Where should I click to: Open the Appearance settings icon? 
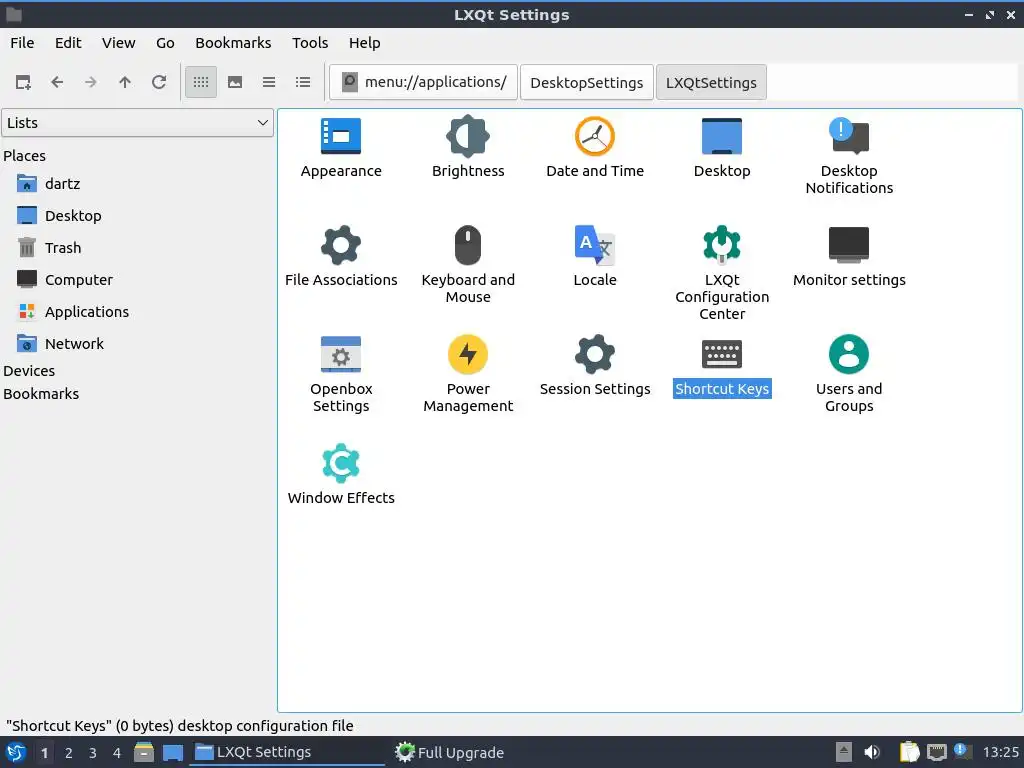click(341, 136)
